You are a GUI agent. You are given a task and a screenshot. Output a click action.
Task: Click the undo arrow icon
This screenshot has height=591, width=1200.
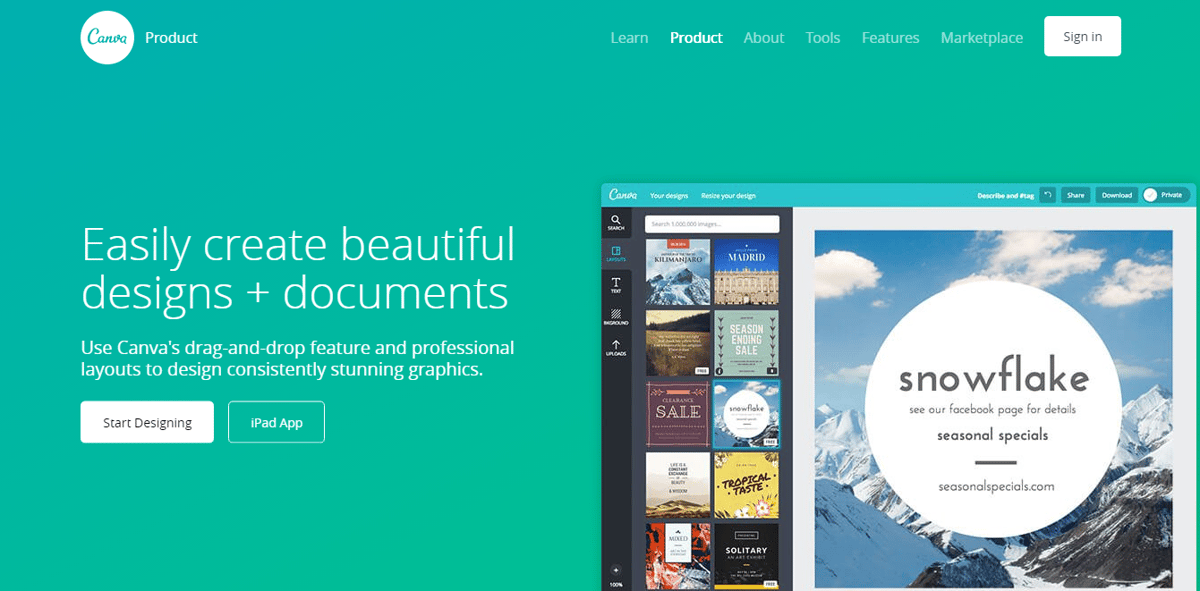coord(1047,195)
